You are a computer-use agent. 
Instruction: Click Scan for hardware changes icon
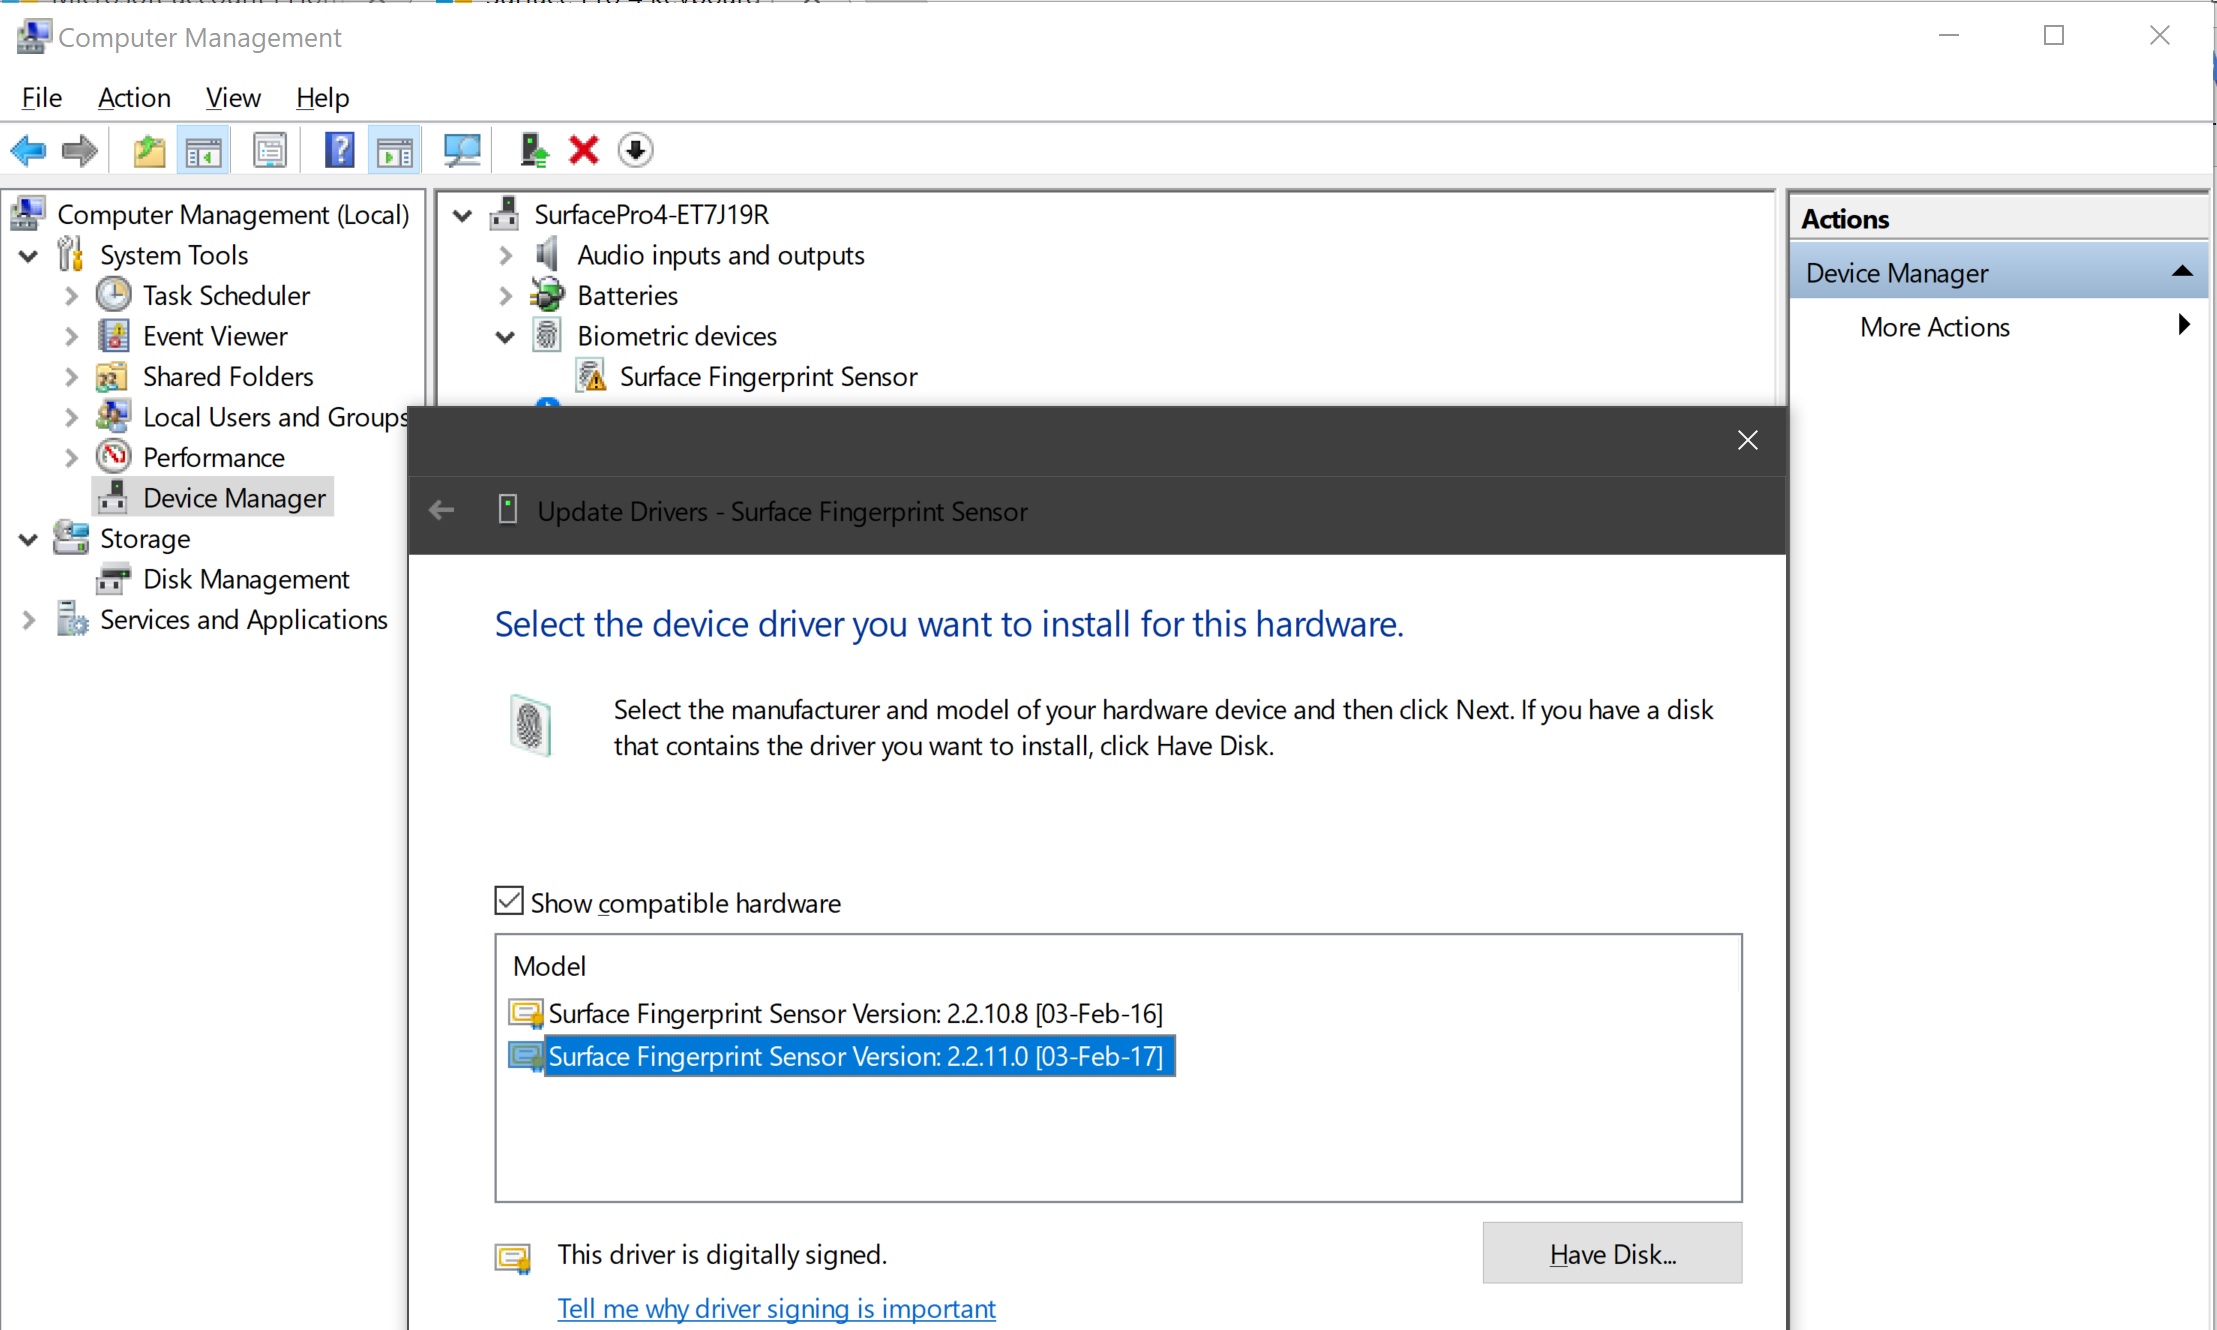462,151
